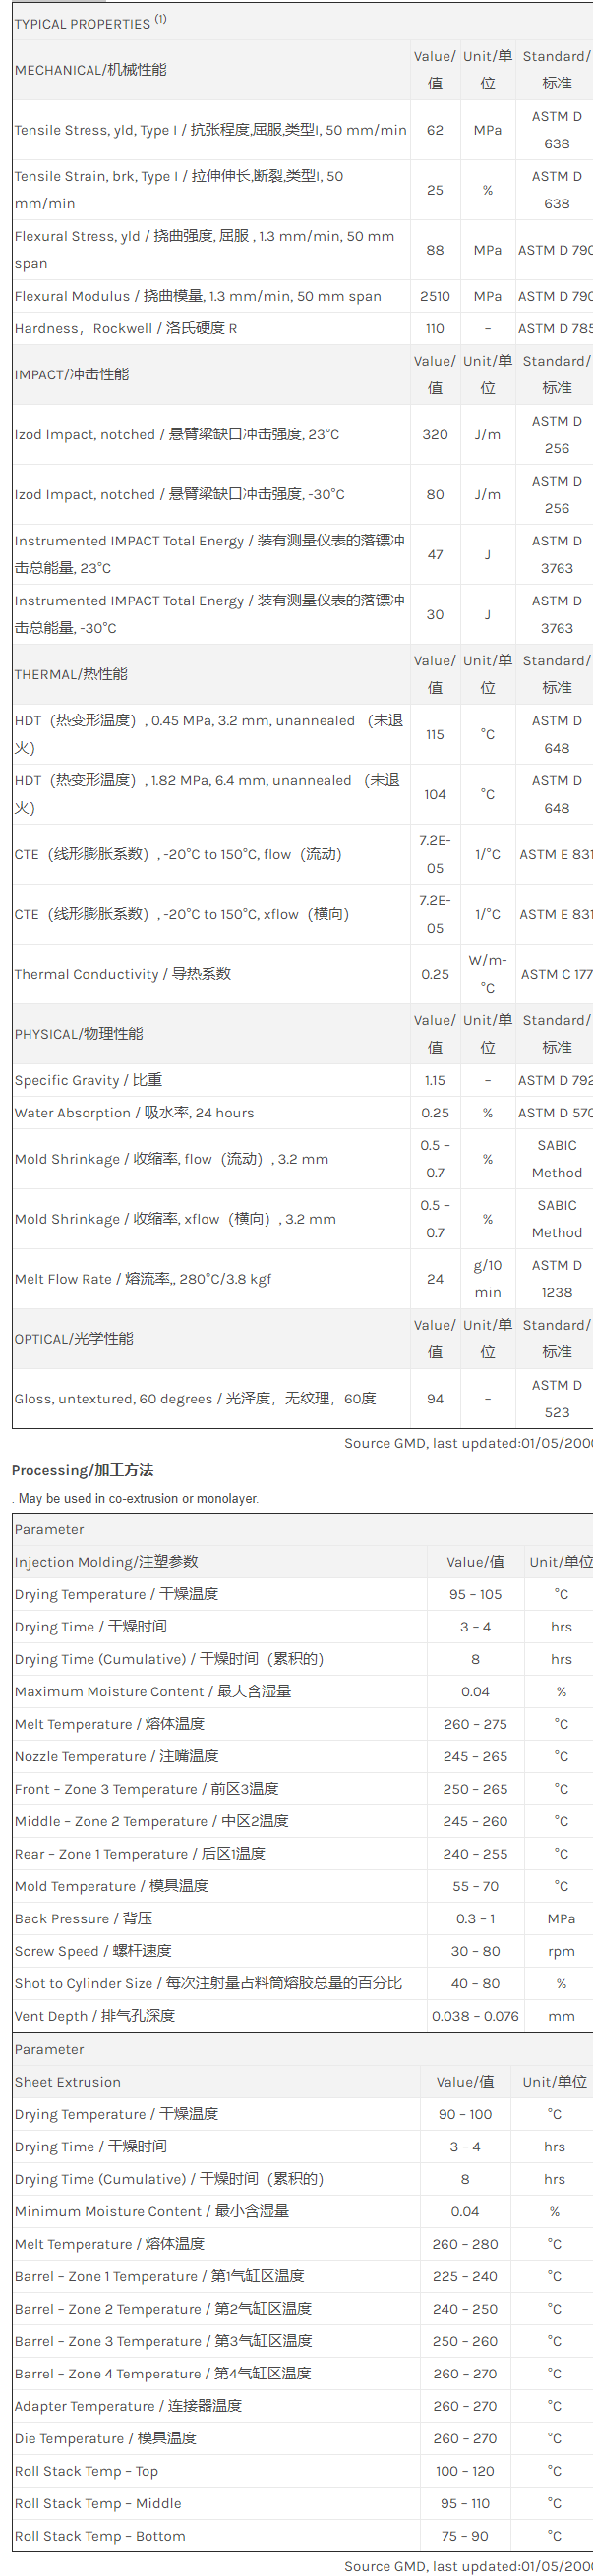Click the Processing/加工方法 heading
The image size is (593, 2576).
[83, 1470]
